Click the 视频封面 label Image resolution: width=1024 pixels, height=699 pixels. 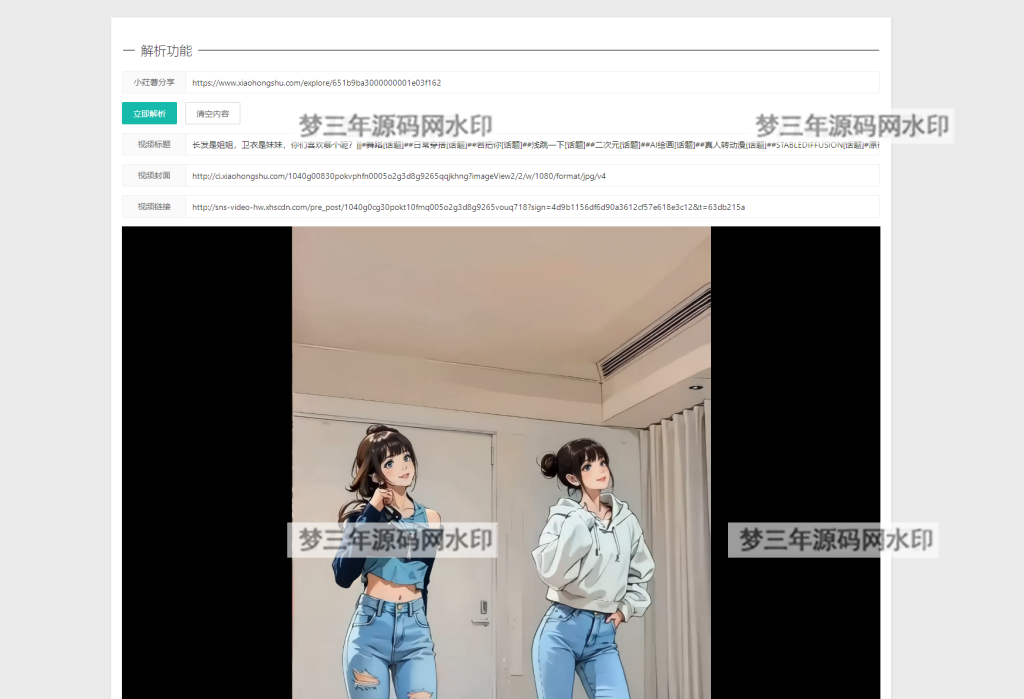coord(154,176)
